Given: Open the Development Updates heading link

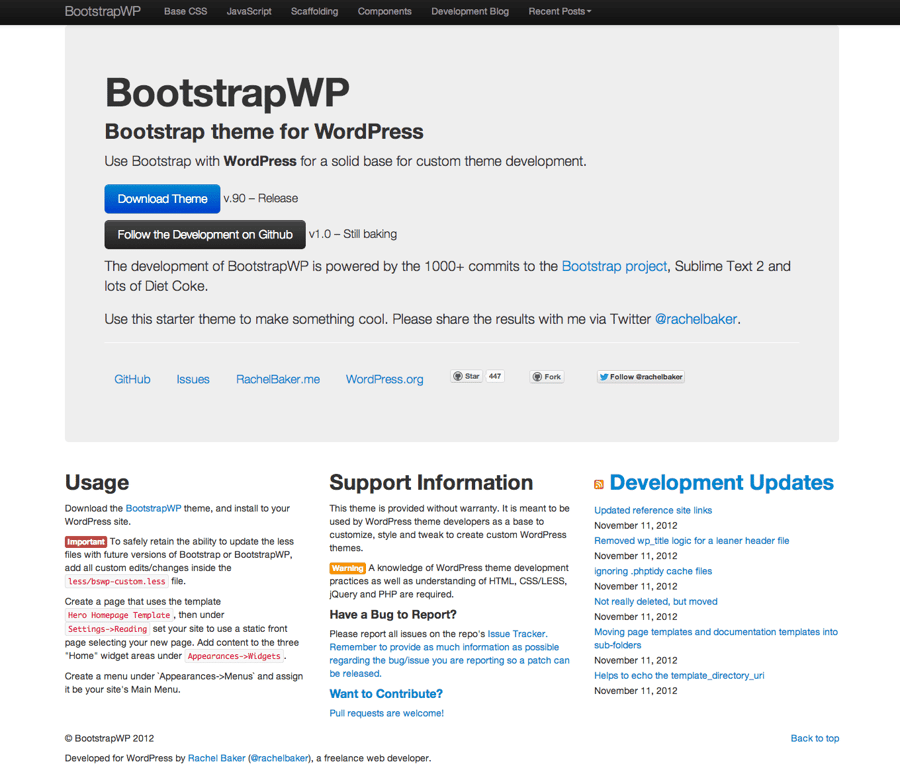Looking at the screenshot, I should click(721, 483).
